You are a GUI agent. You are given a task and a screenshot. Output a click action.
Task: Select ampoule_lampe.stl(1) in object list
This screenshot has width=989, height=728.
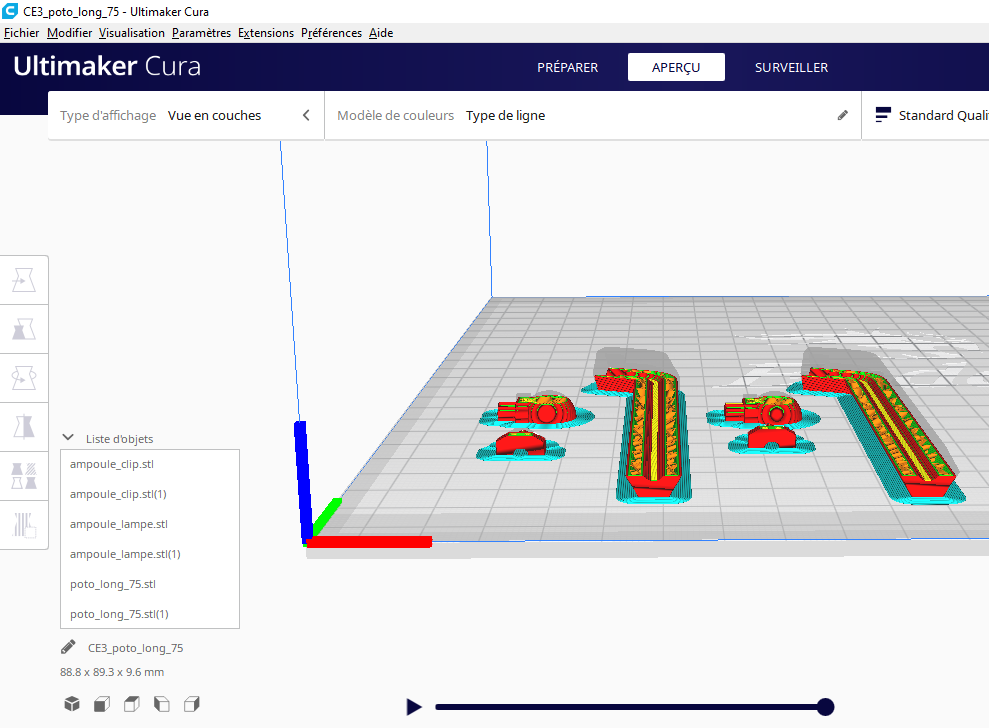pos(150,554)
